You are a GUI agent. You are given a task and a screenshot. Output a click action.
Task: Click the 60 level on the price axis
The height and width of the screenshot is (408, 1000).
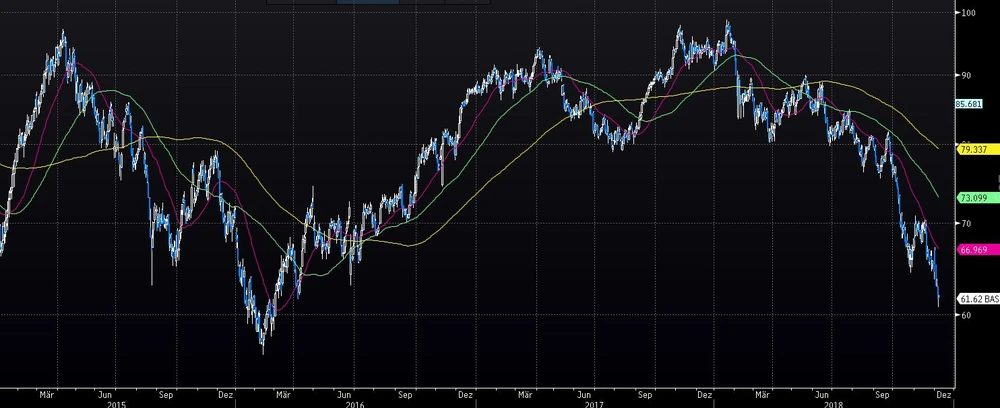point(966,314)
